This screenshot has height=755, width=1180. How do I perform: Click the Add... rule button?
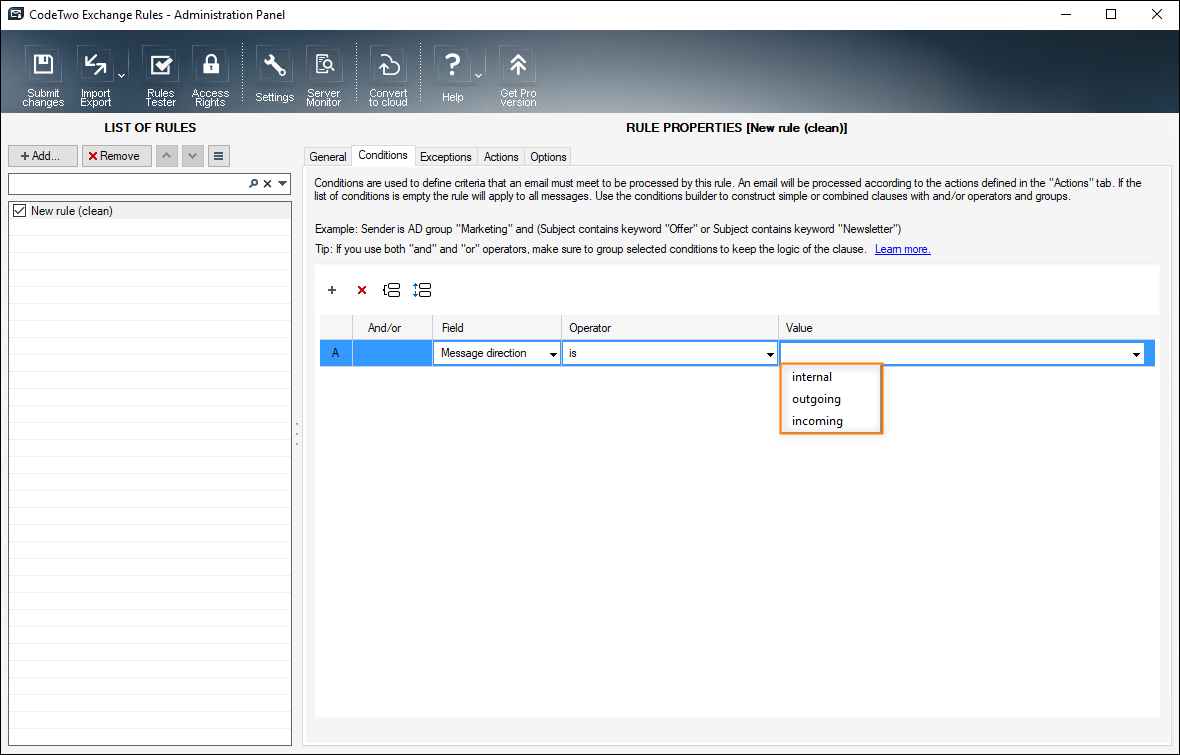click(43, 156)
